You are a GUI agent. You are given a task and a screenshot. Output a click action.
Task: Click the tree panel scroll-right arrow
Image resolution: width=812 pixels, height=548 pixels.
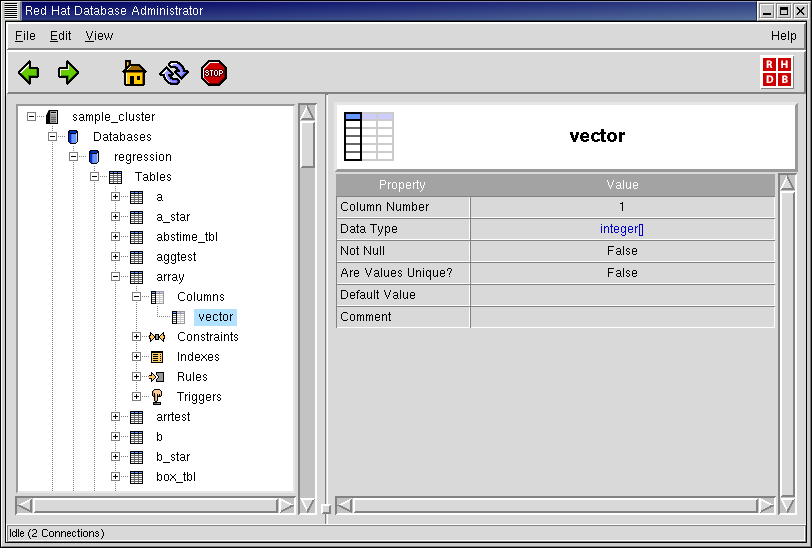pyautogui.click(x=285, y=506)
